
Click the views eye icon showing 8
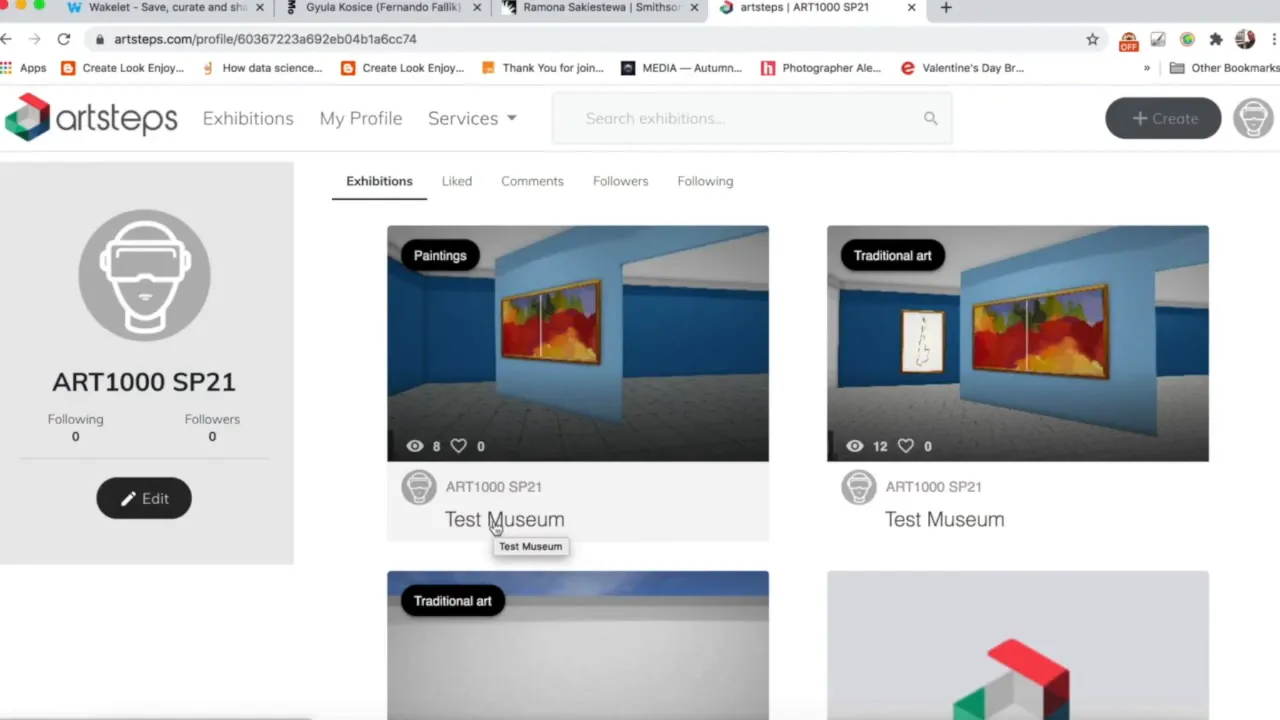tap(415, 446)
